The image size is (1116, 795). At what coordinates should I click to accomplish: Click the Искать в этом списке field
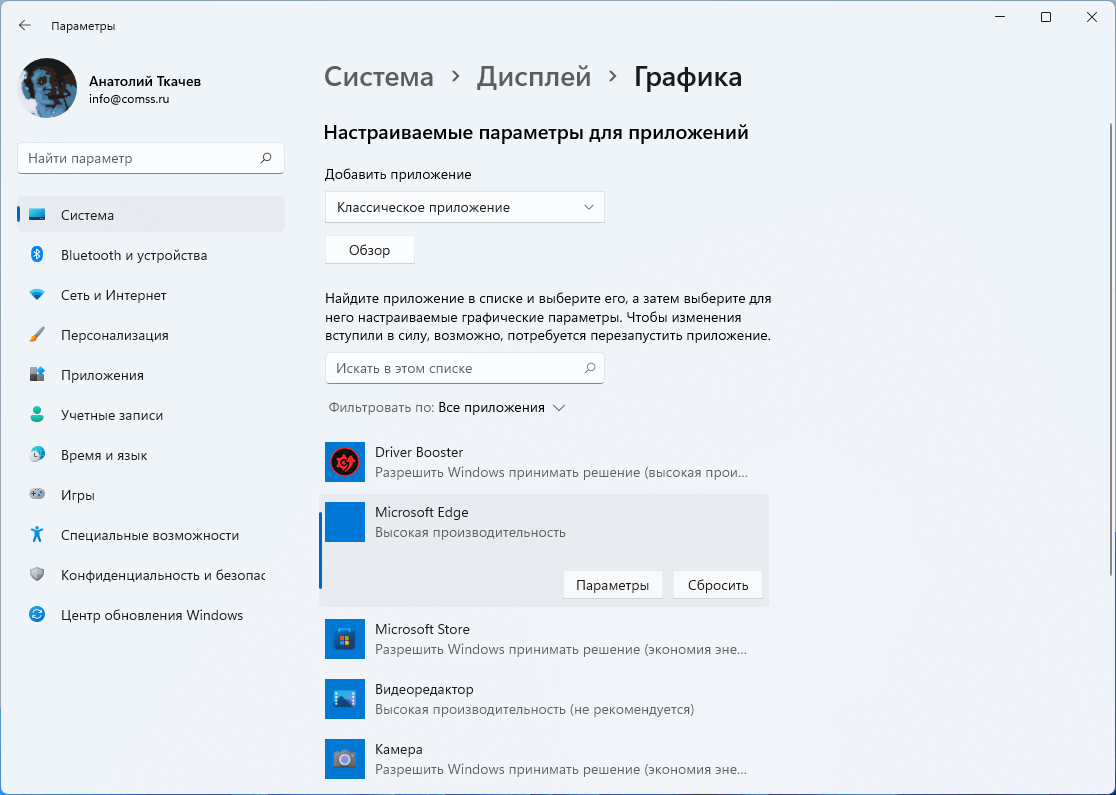tap(465, 368)
